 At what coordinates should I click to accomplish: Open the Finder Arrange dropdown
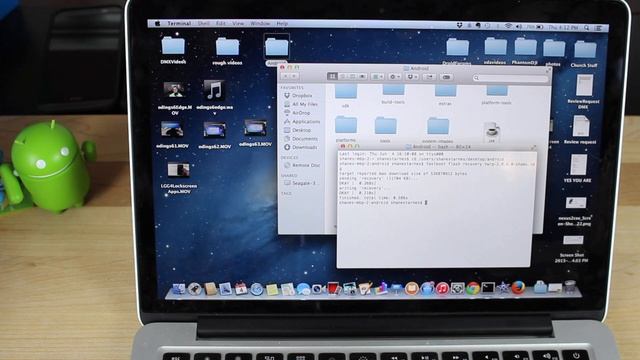click(x=378, y=76)
